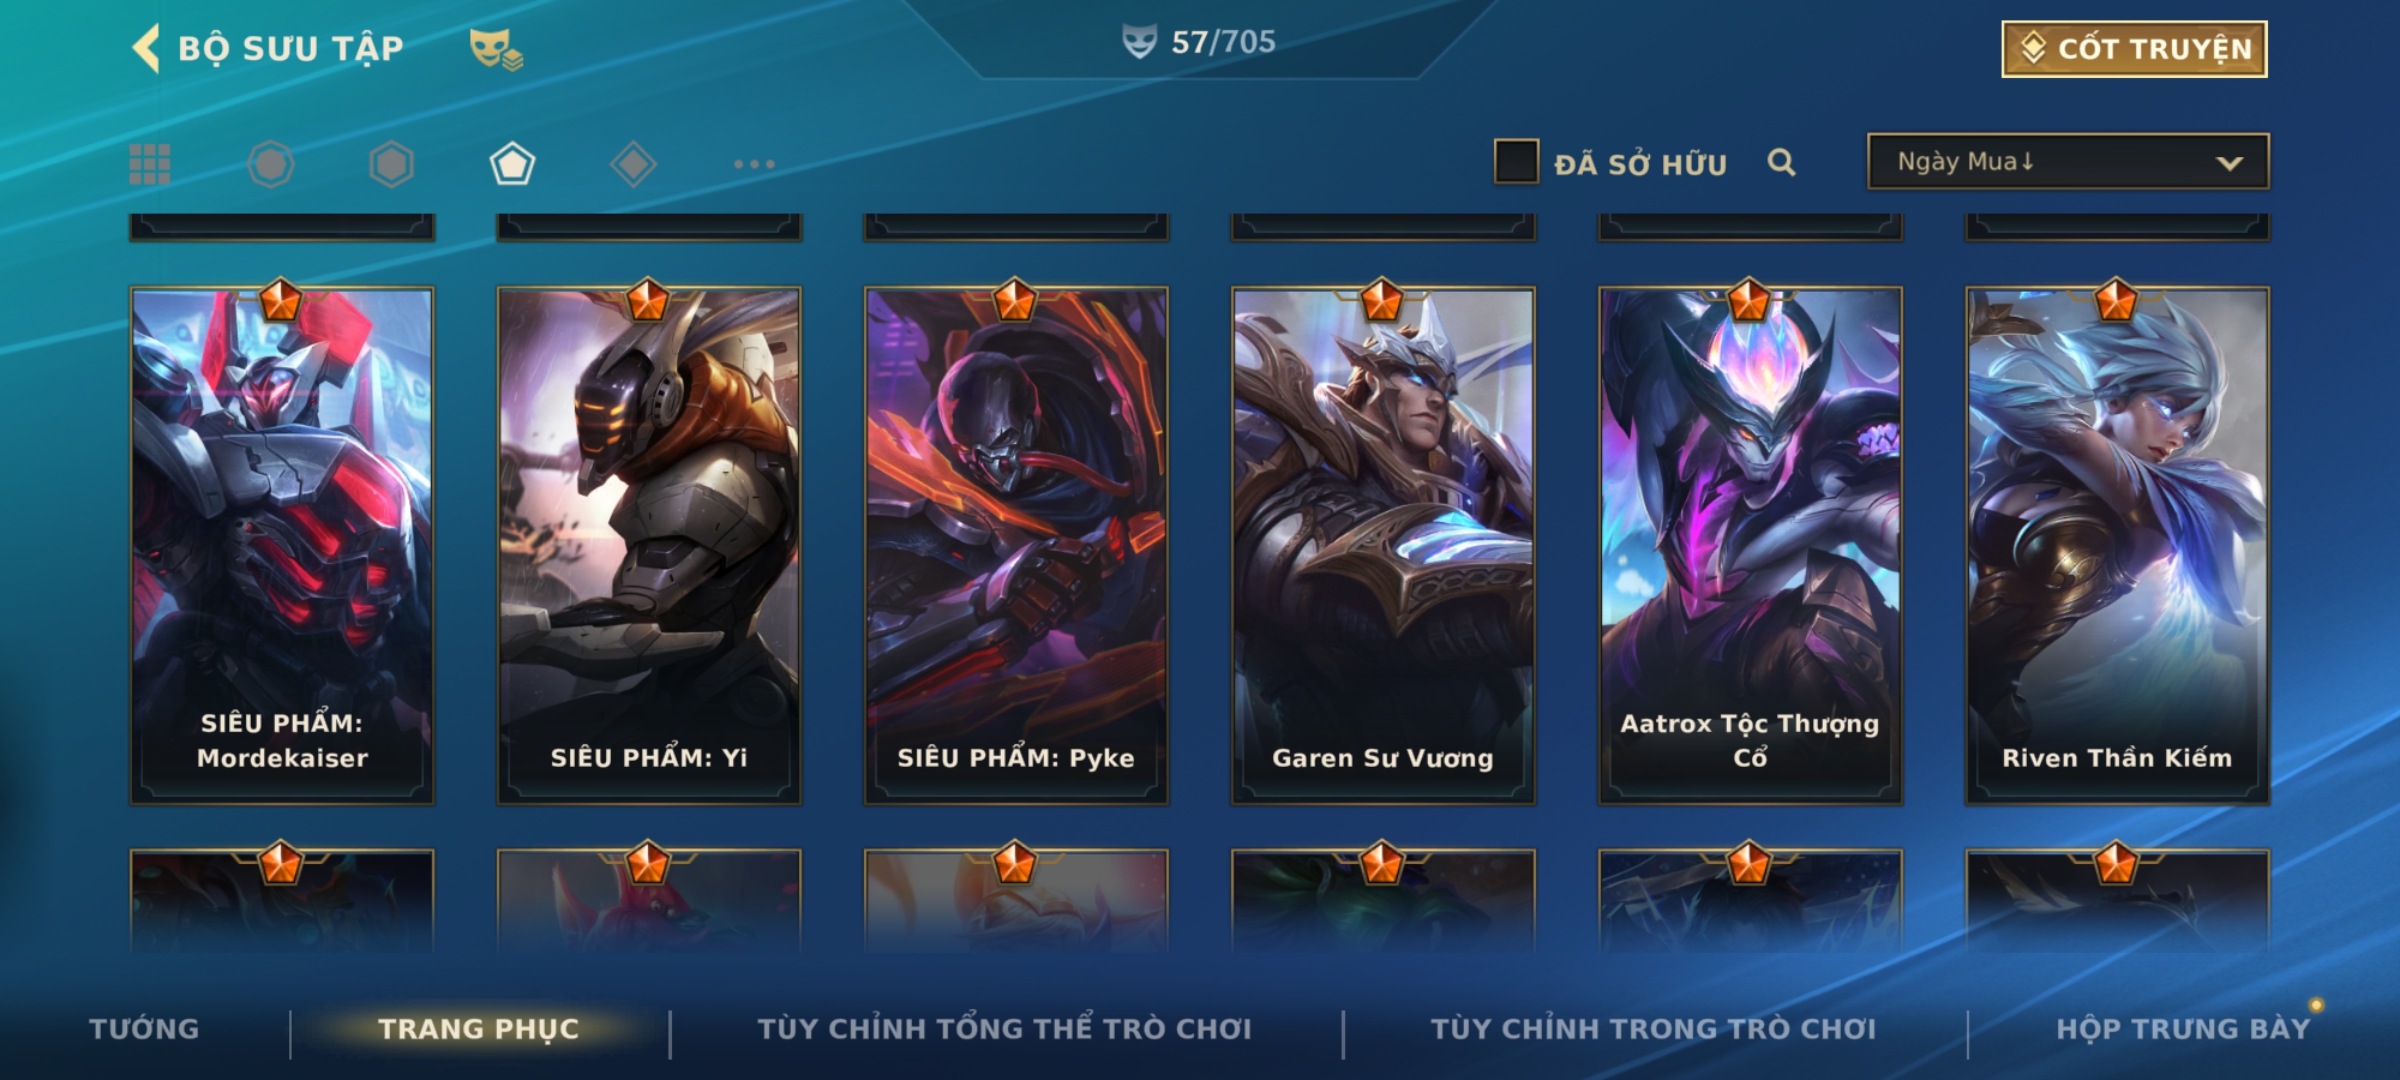
Task: Tick the Đã Sở Hữu checkbox
Action: click(x=1516, y=162)
